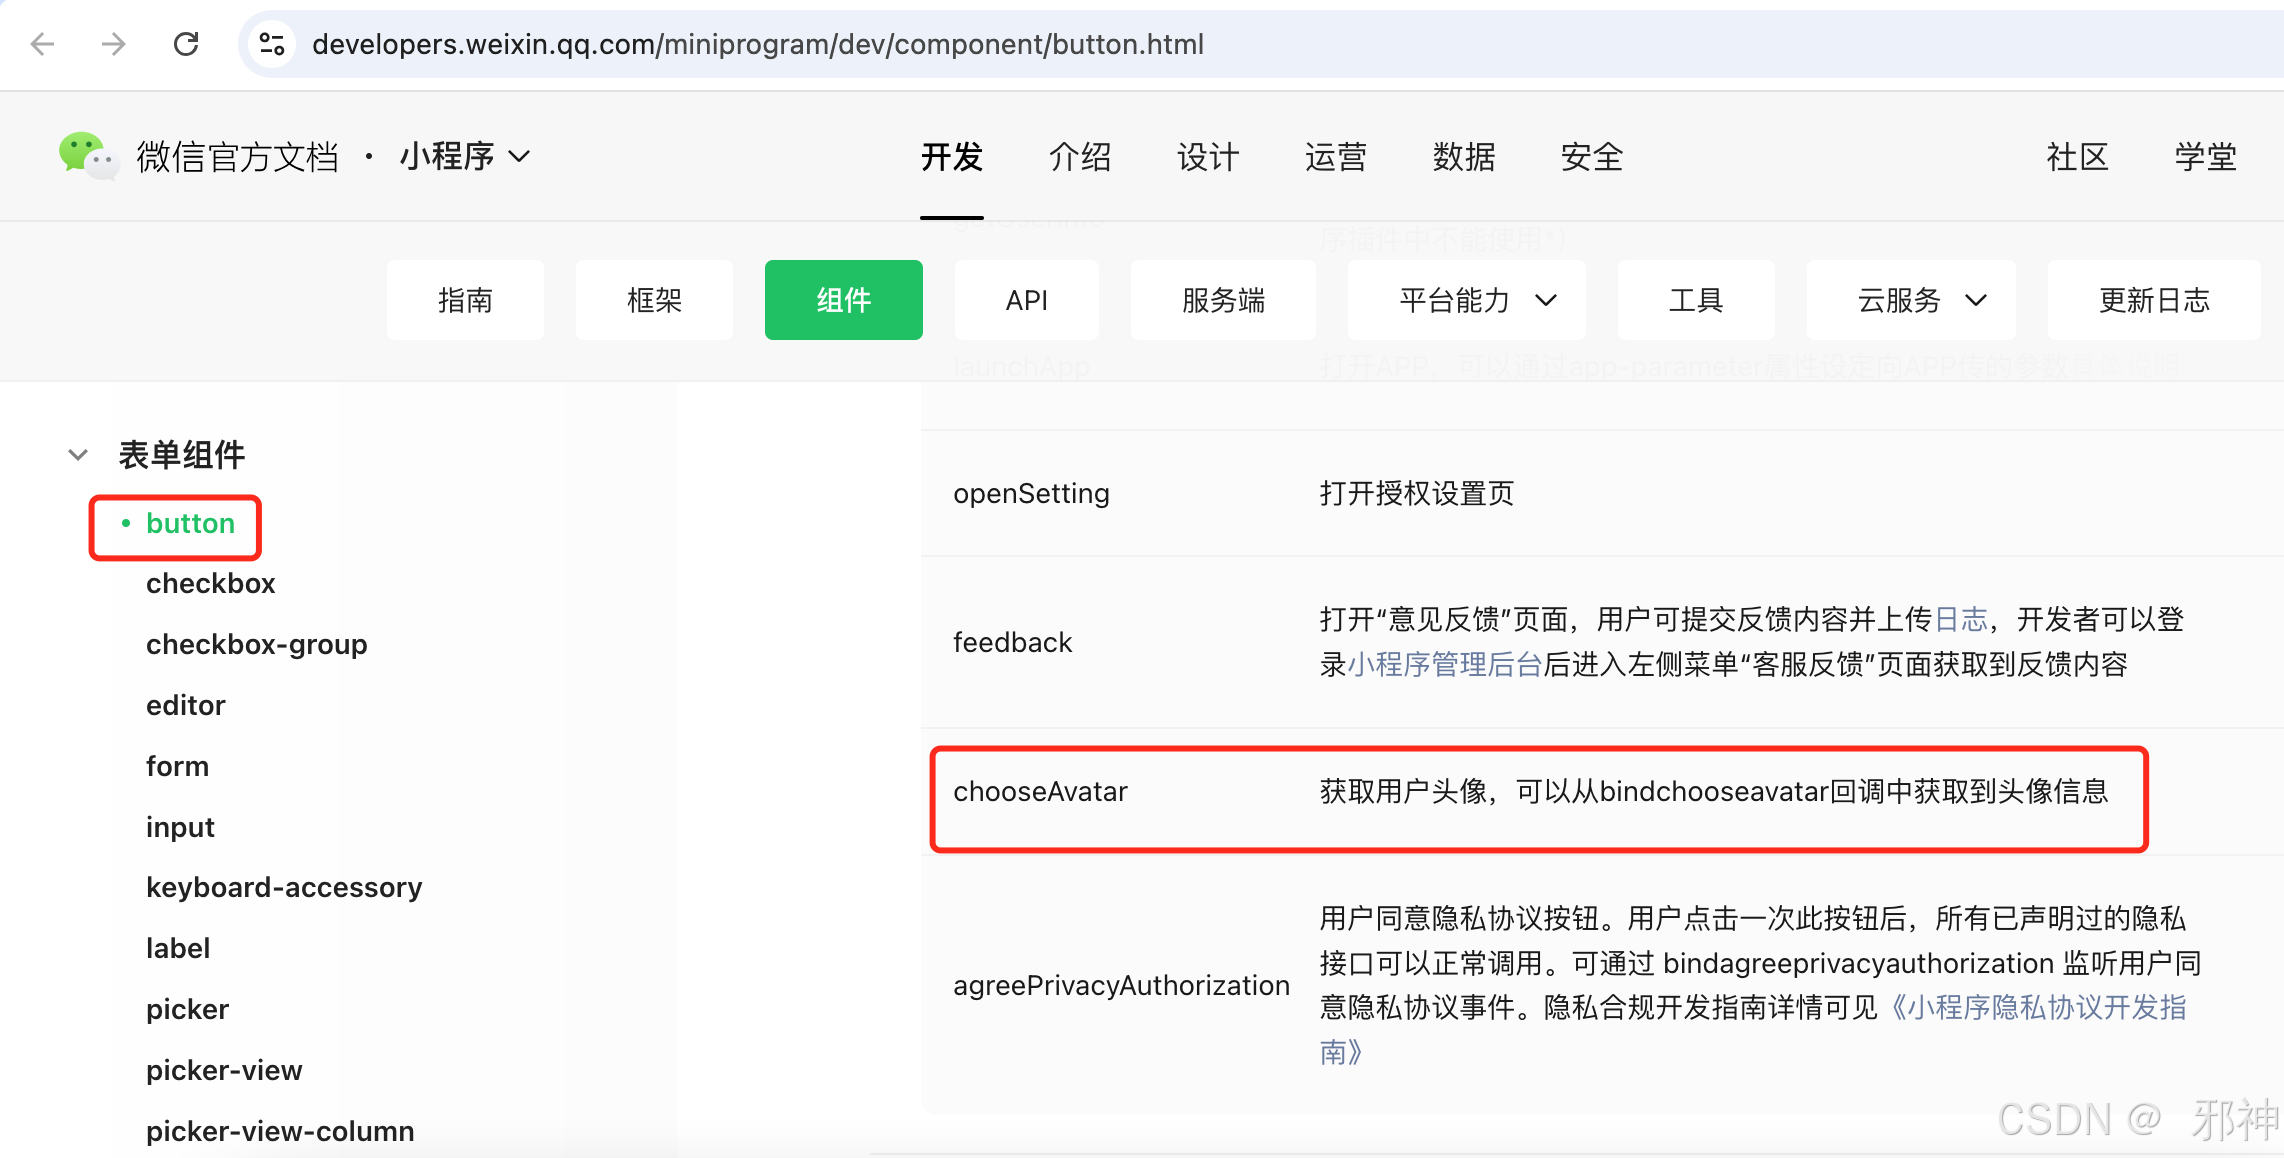Open site info icon in address bar
Viewport: 2284px width, 1158px height.
tap(272, 44)
